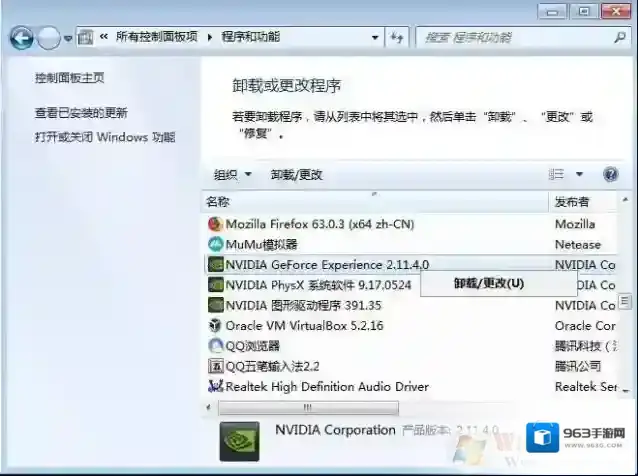Click the Realtek High Definition Audio icon
Viewport: 638px width, 476px height.
(215, 387)
